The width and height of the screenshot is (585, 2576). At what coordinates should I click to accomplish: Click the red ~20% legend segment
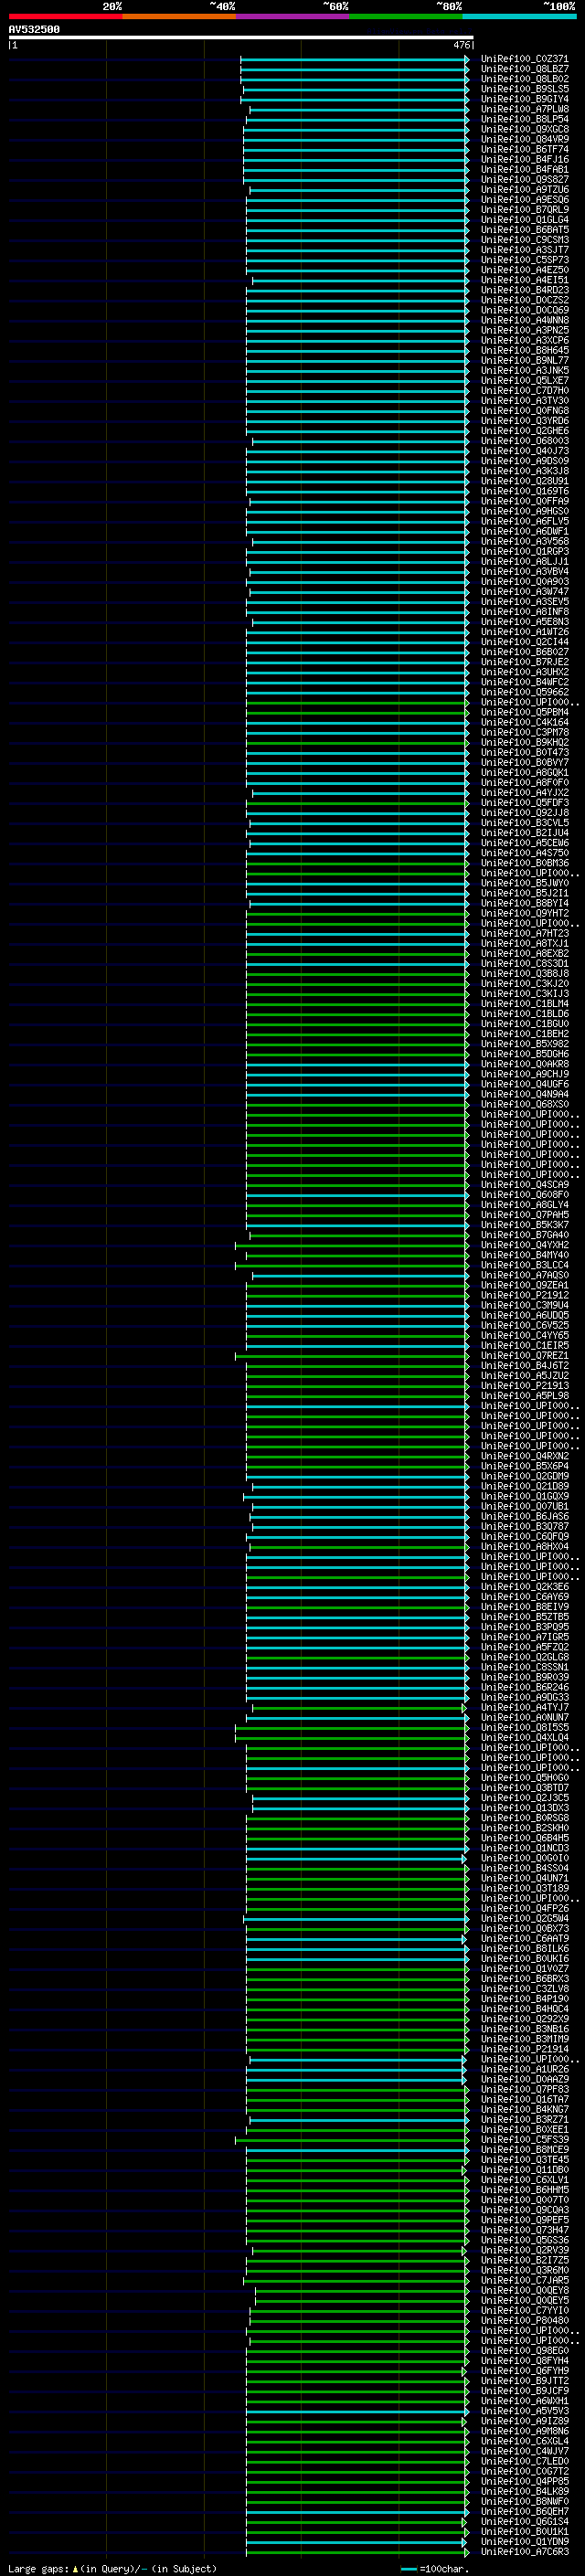(65, 17)
